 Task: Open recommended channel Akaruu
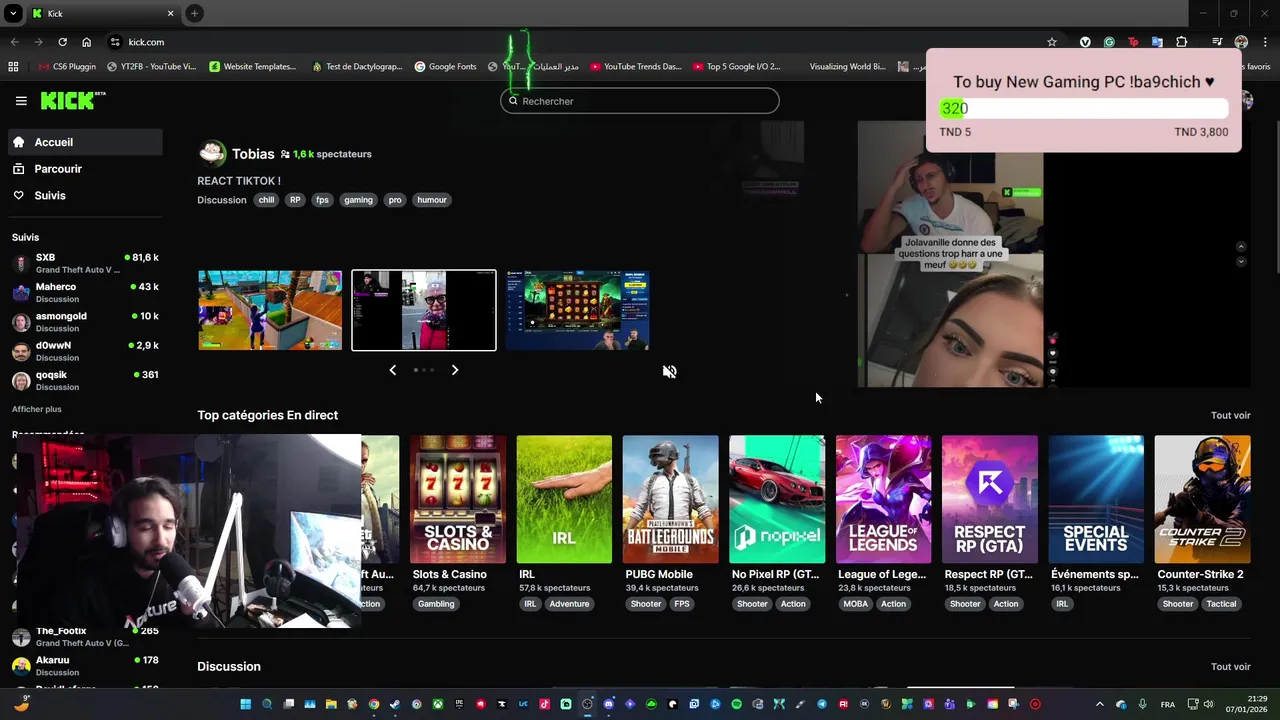(x=85, y=665)
